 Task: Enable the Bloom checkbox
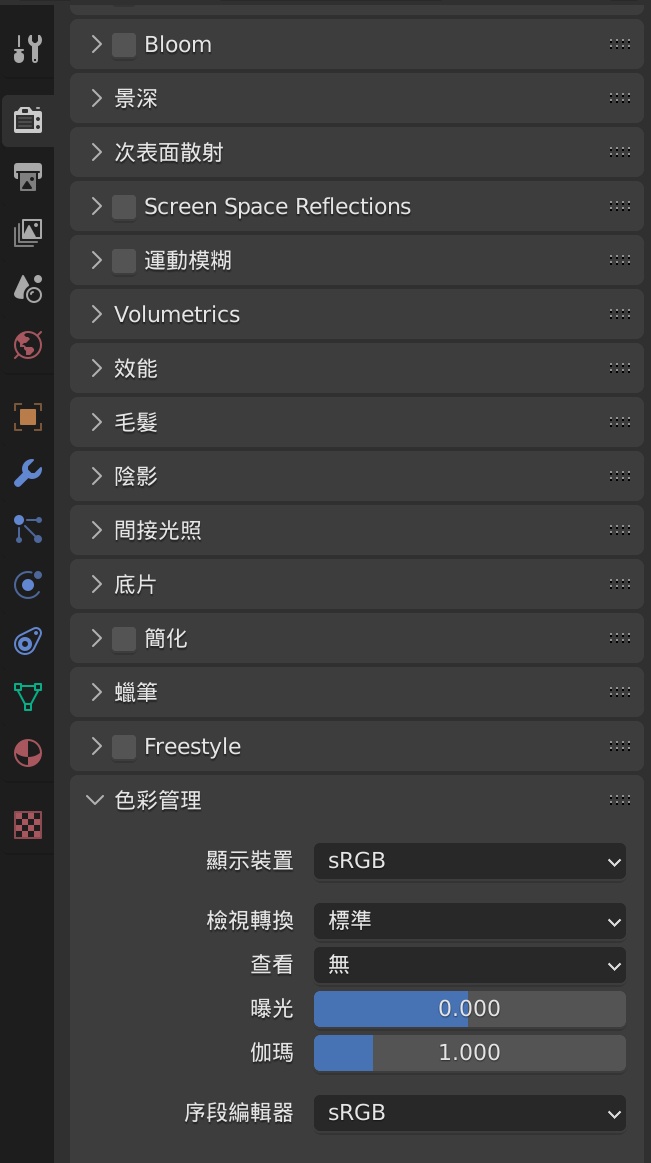point(124,45)
